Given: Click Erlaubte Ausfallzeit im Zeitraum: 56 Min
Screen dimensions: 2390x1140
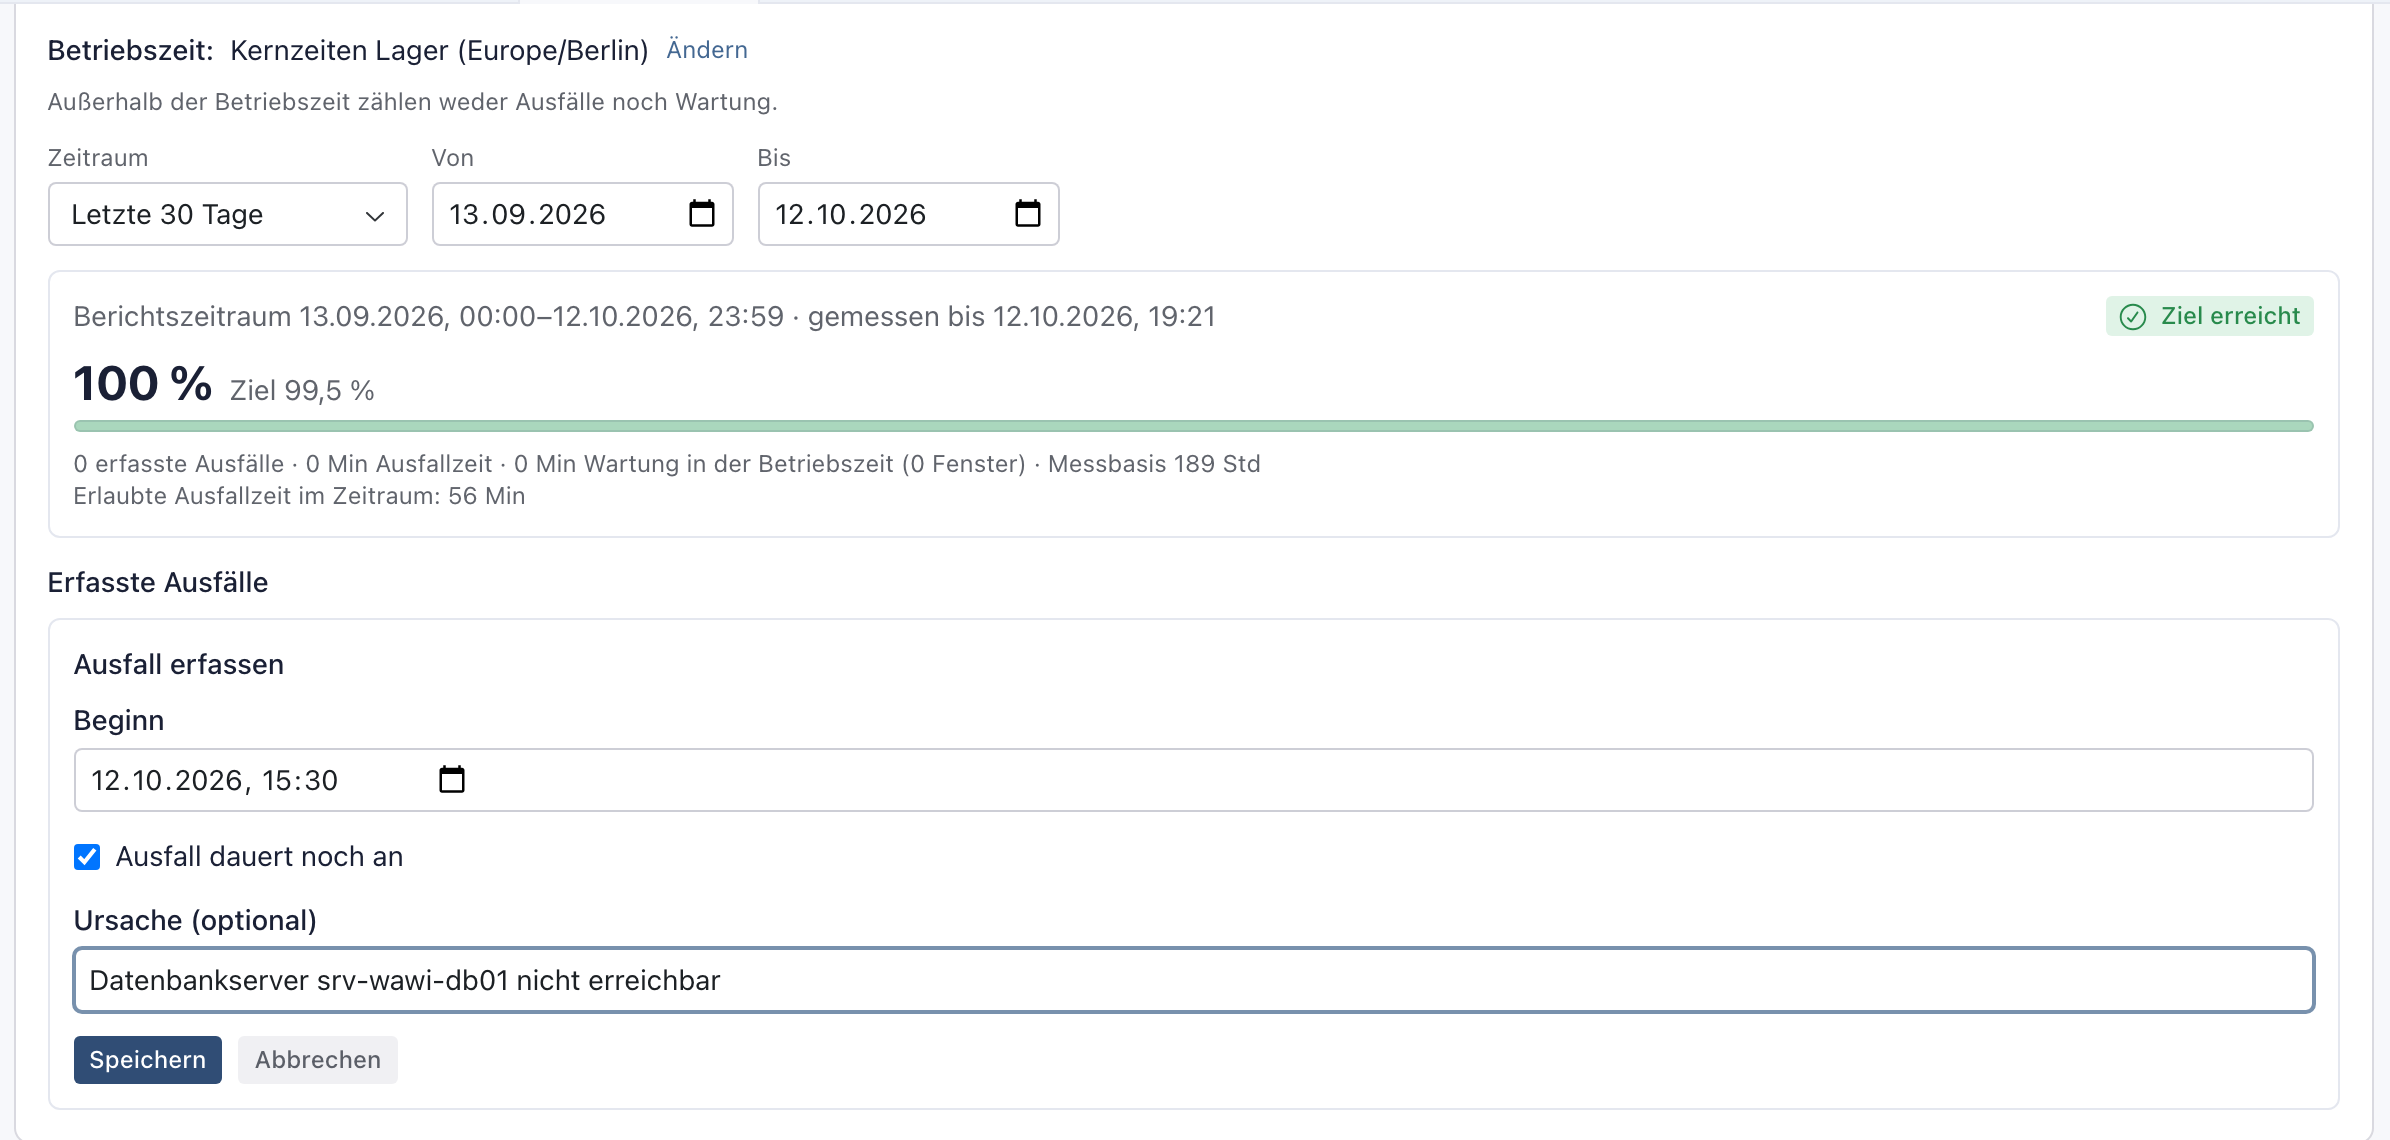Looking at the screenshot, I should [x=299, y=496].
